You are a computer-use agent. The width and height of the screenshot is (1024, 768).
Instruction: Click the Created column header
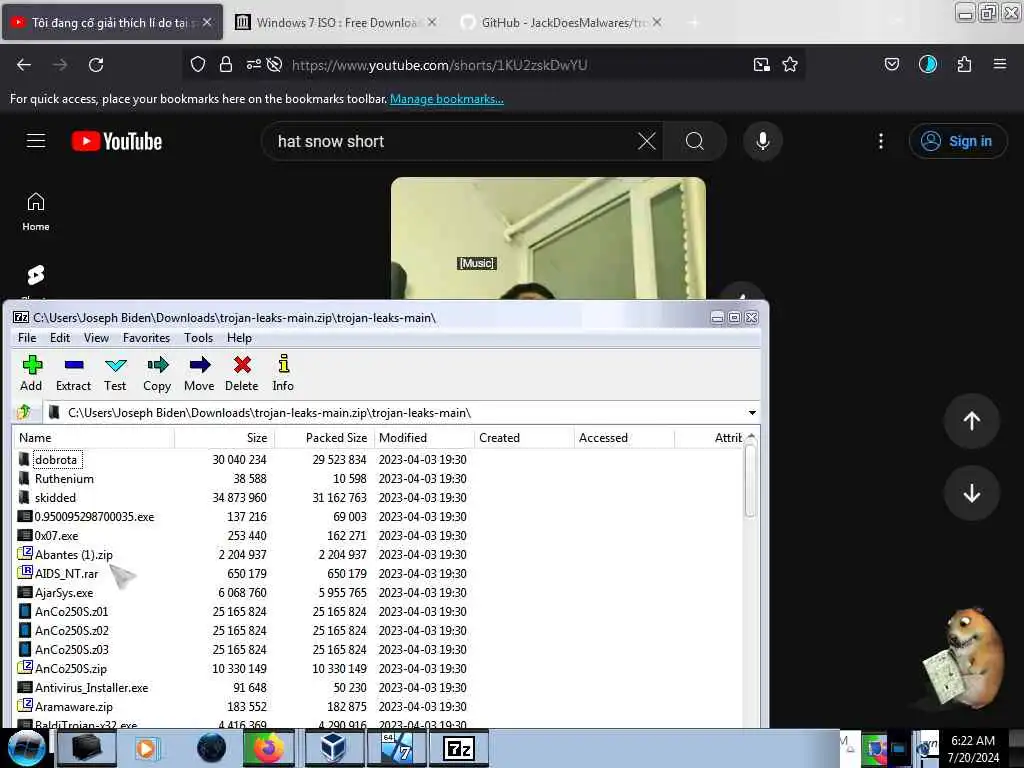tap(524, 438)
